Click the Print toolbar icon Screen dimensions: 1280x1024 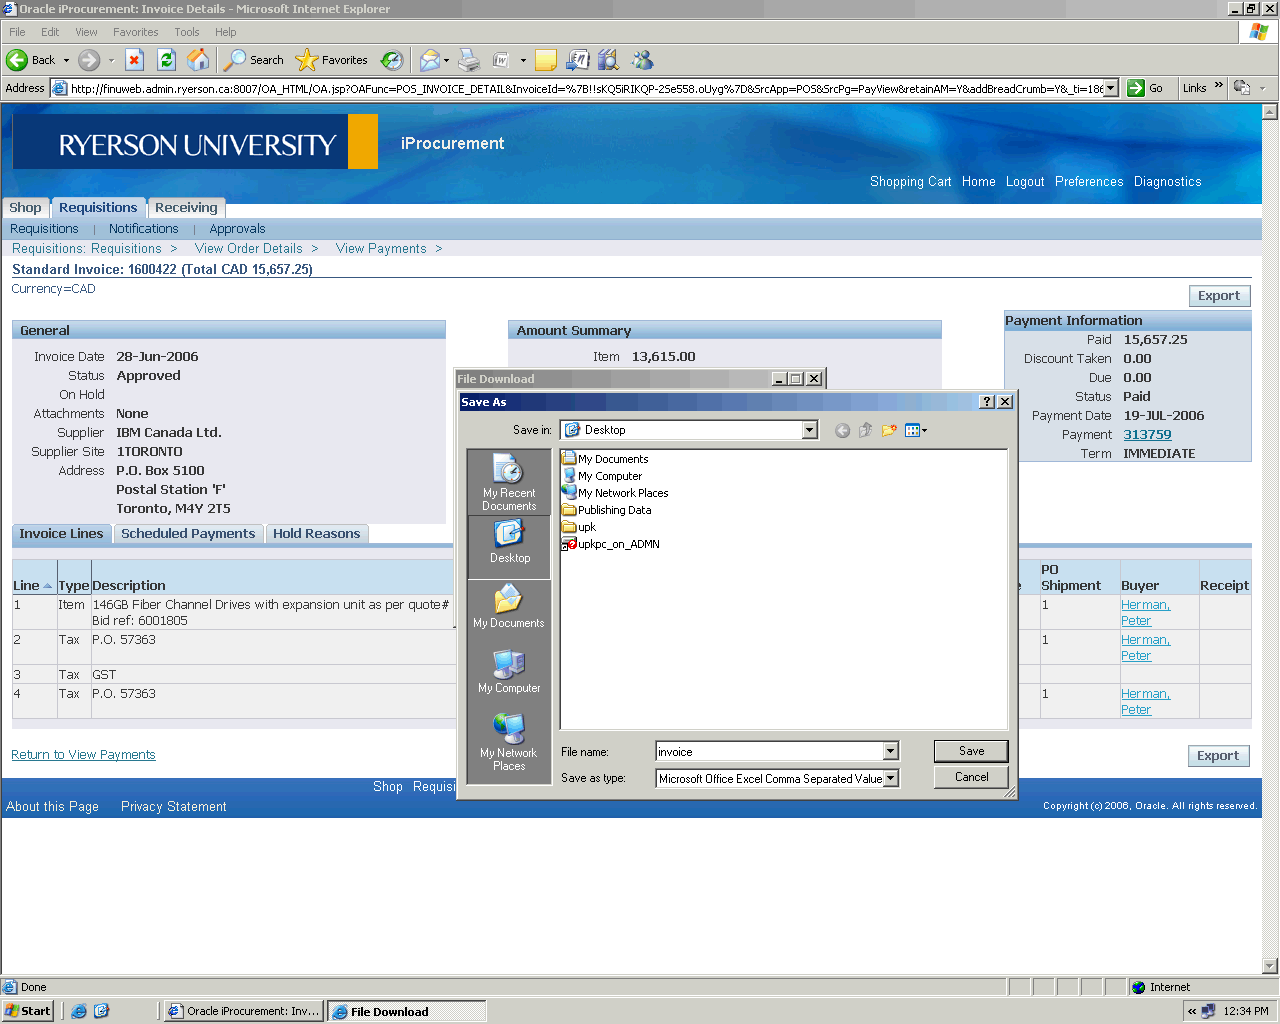coord(469,60)
